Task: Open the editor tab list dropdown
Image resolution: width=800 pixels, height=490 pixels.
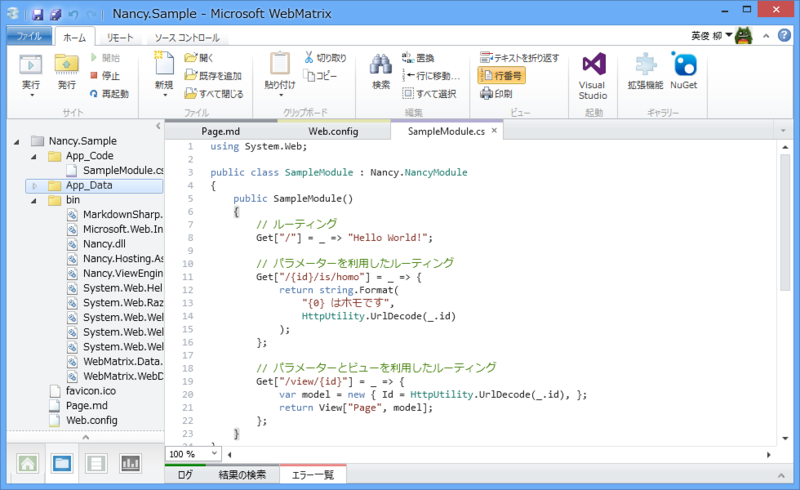Action: pos(783,131)
